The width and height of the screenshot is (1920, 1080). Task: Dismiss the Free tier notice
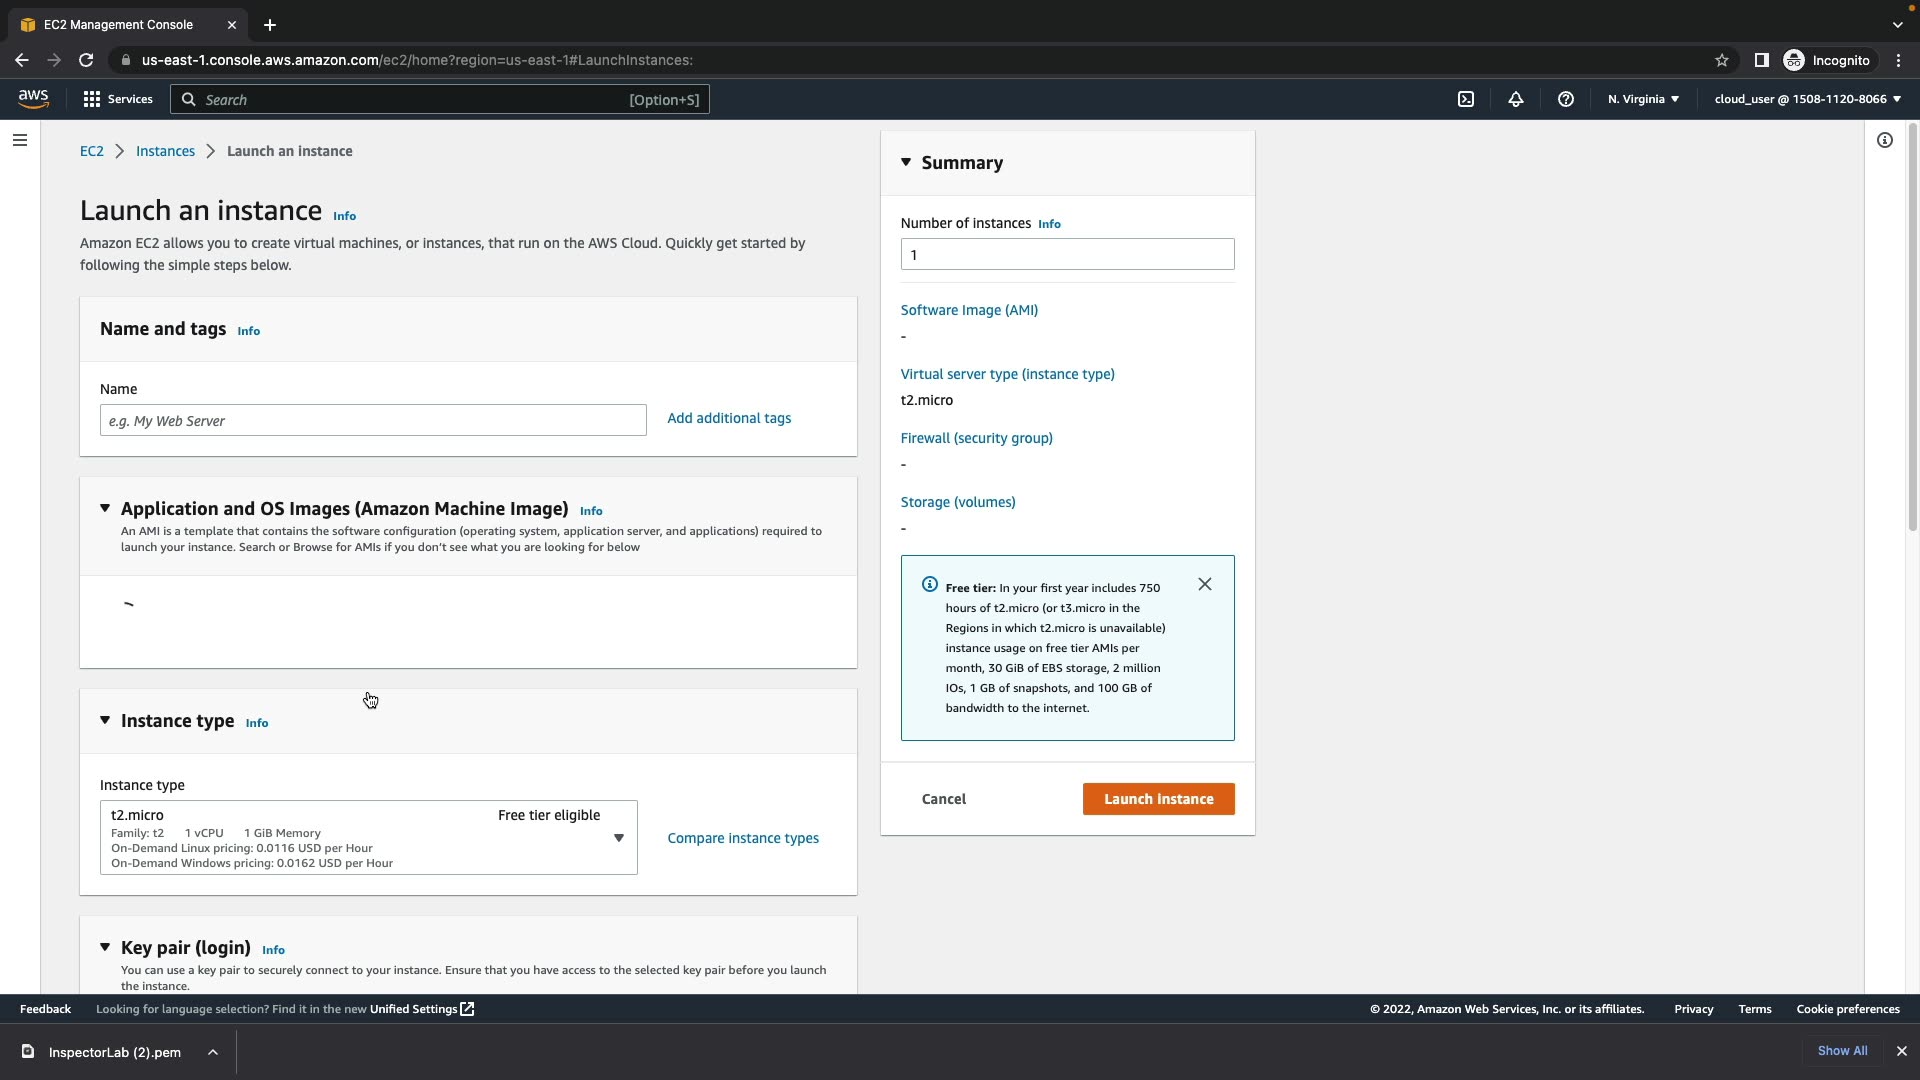pos(1205,584)
